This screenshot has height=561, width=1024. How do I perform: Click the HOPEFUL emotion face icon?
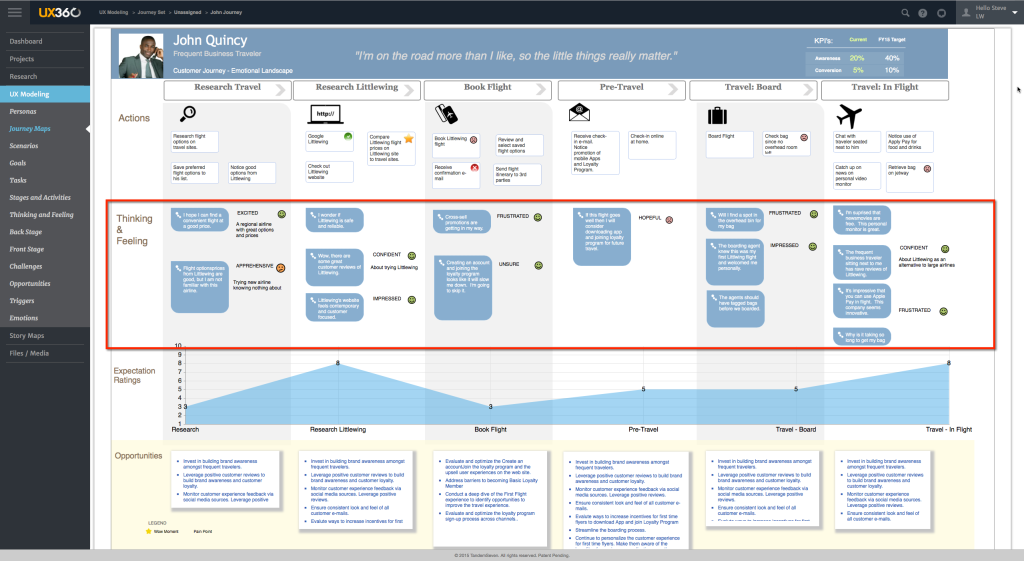[669, 219]
